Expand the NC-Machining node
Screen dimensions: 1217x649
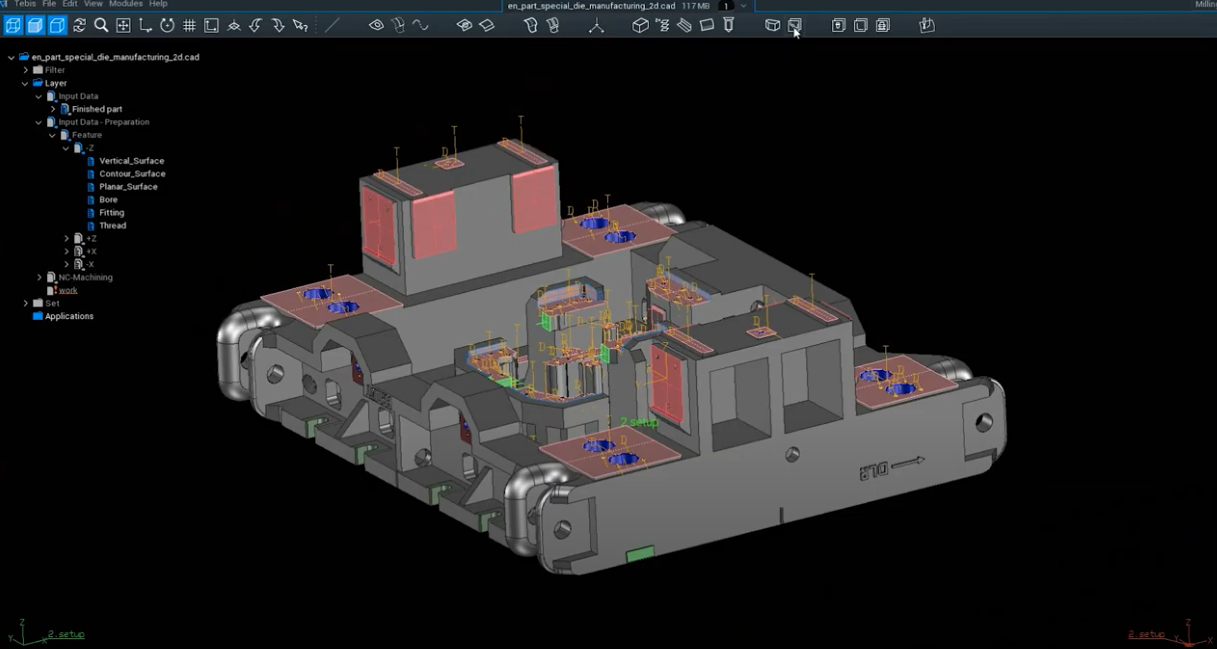(x=39, y=277)
